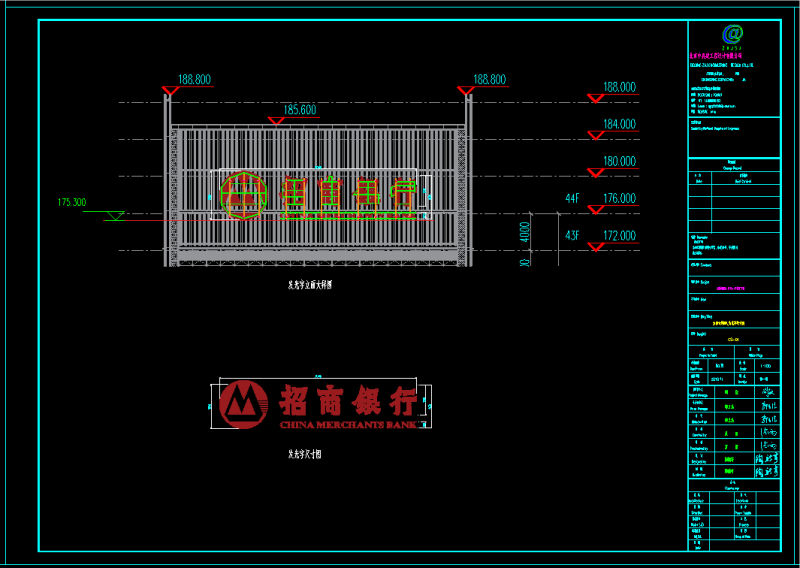800x568 pixels.
Task: Select the vertical 4000 dimension text
Action: (x=525, y=234)
